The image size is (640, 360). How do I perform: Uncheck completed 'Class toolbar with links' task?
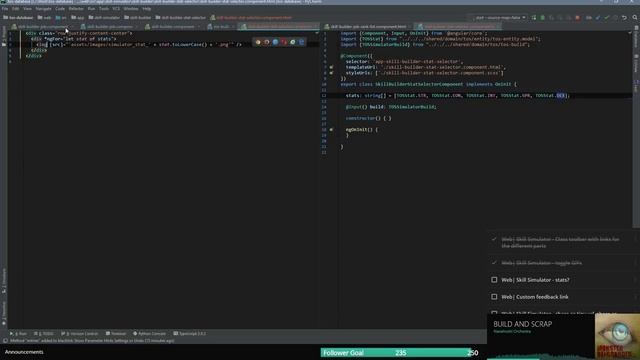[x=494, y=239]
